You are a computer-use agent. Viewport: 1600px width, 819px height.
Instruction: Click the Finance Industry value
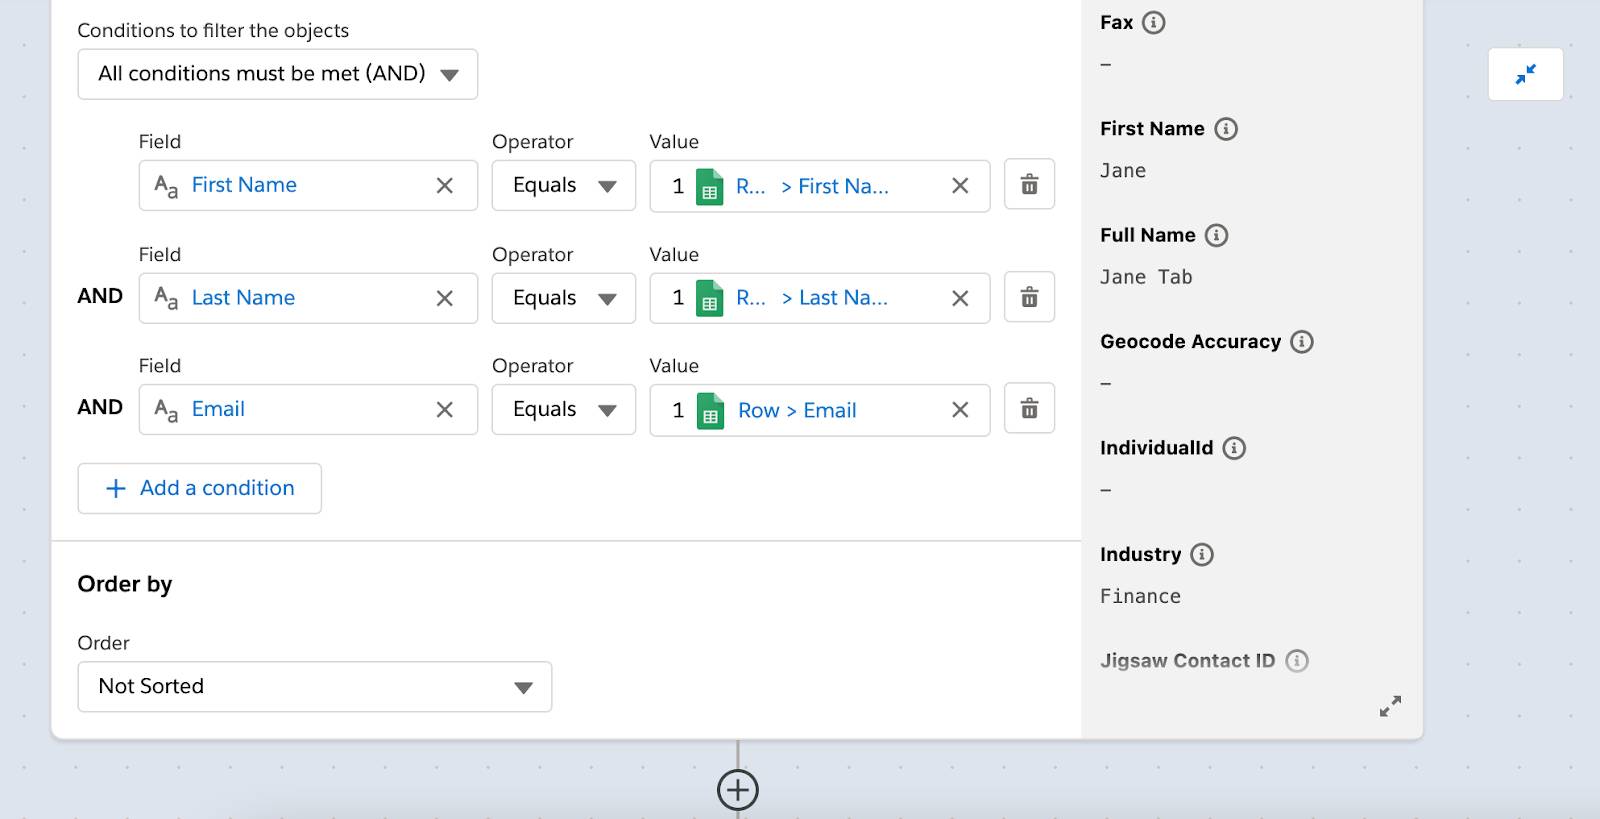(x=1140, y=597)
